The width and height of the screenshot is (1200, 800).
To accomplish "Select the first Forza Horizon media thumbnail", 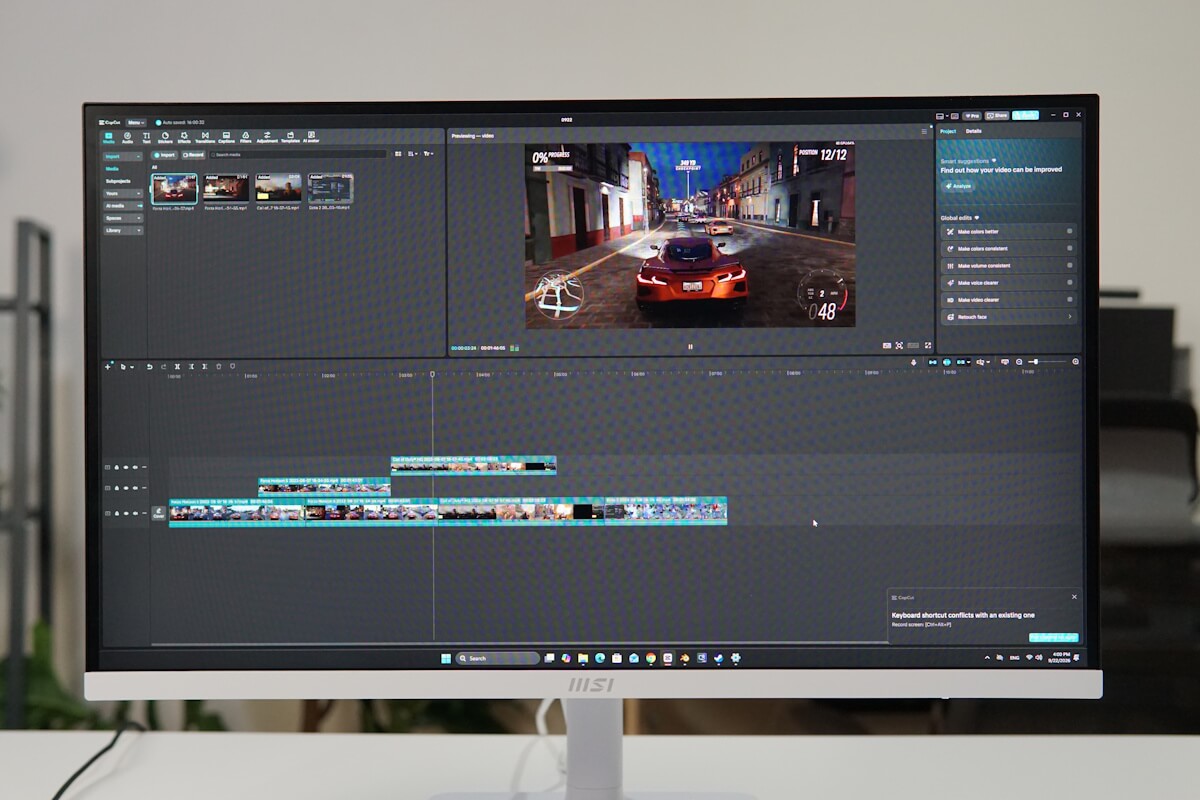I will [x=175, y=189].
